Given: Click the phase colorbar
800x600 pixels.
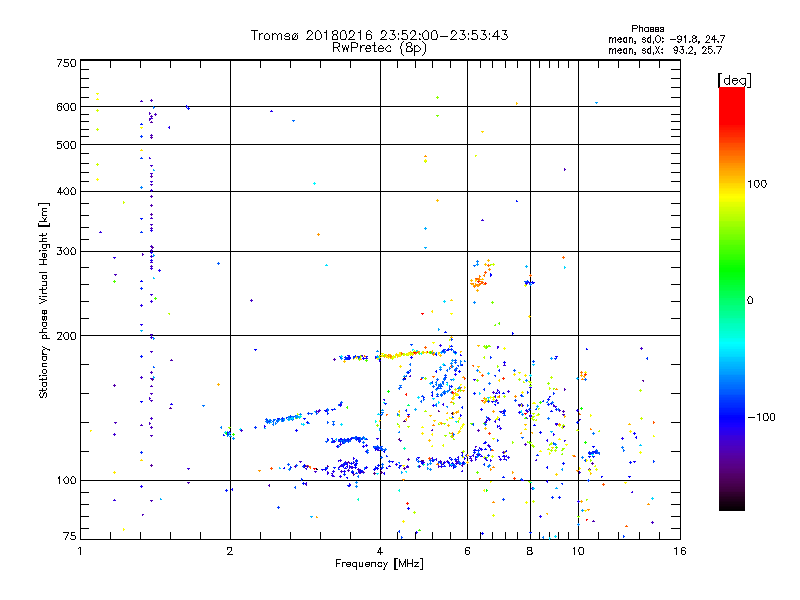Looking at the screenshot, I should click(732, 298).
